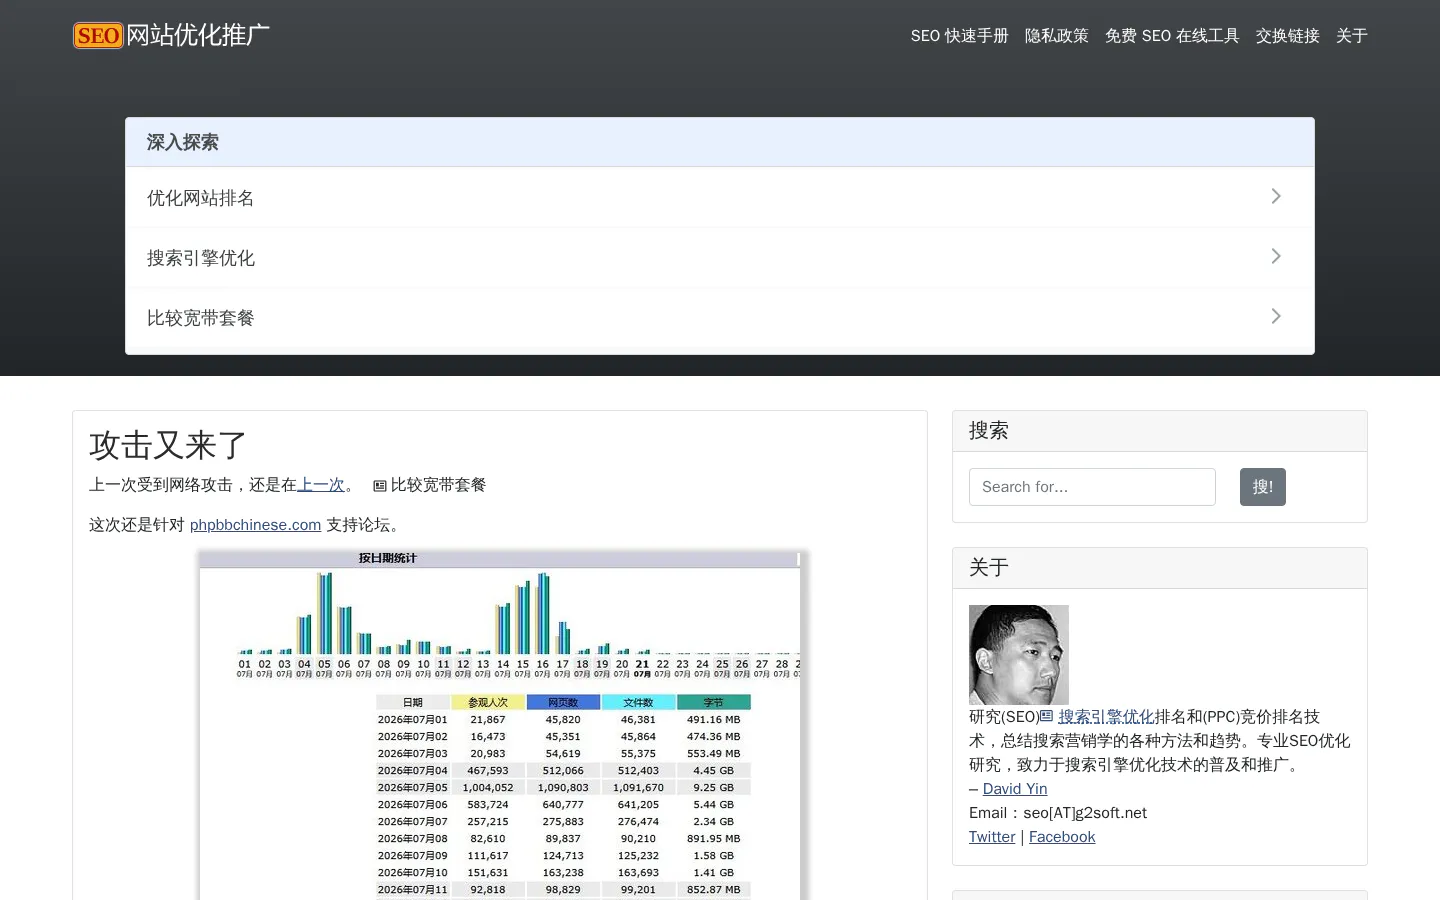1440x900 pixels.
Task: Click the 5.44 GB cell
Action: pos(713,804)
